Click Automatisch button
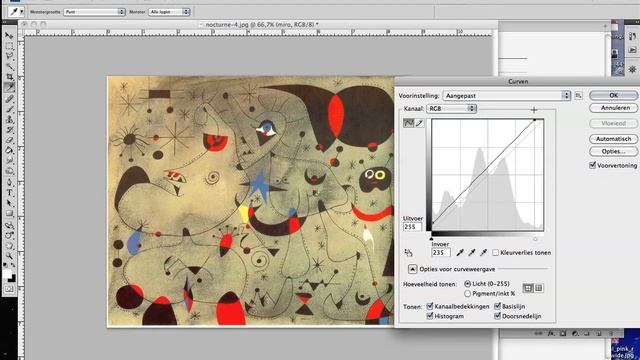Screen dimensions: 640x360 [x=613, y=139]
